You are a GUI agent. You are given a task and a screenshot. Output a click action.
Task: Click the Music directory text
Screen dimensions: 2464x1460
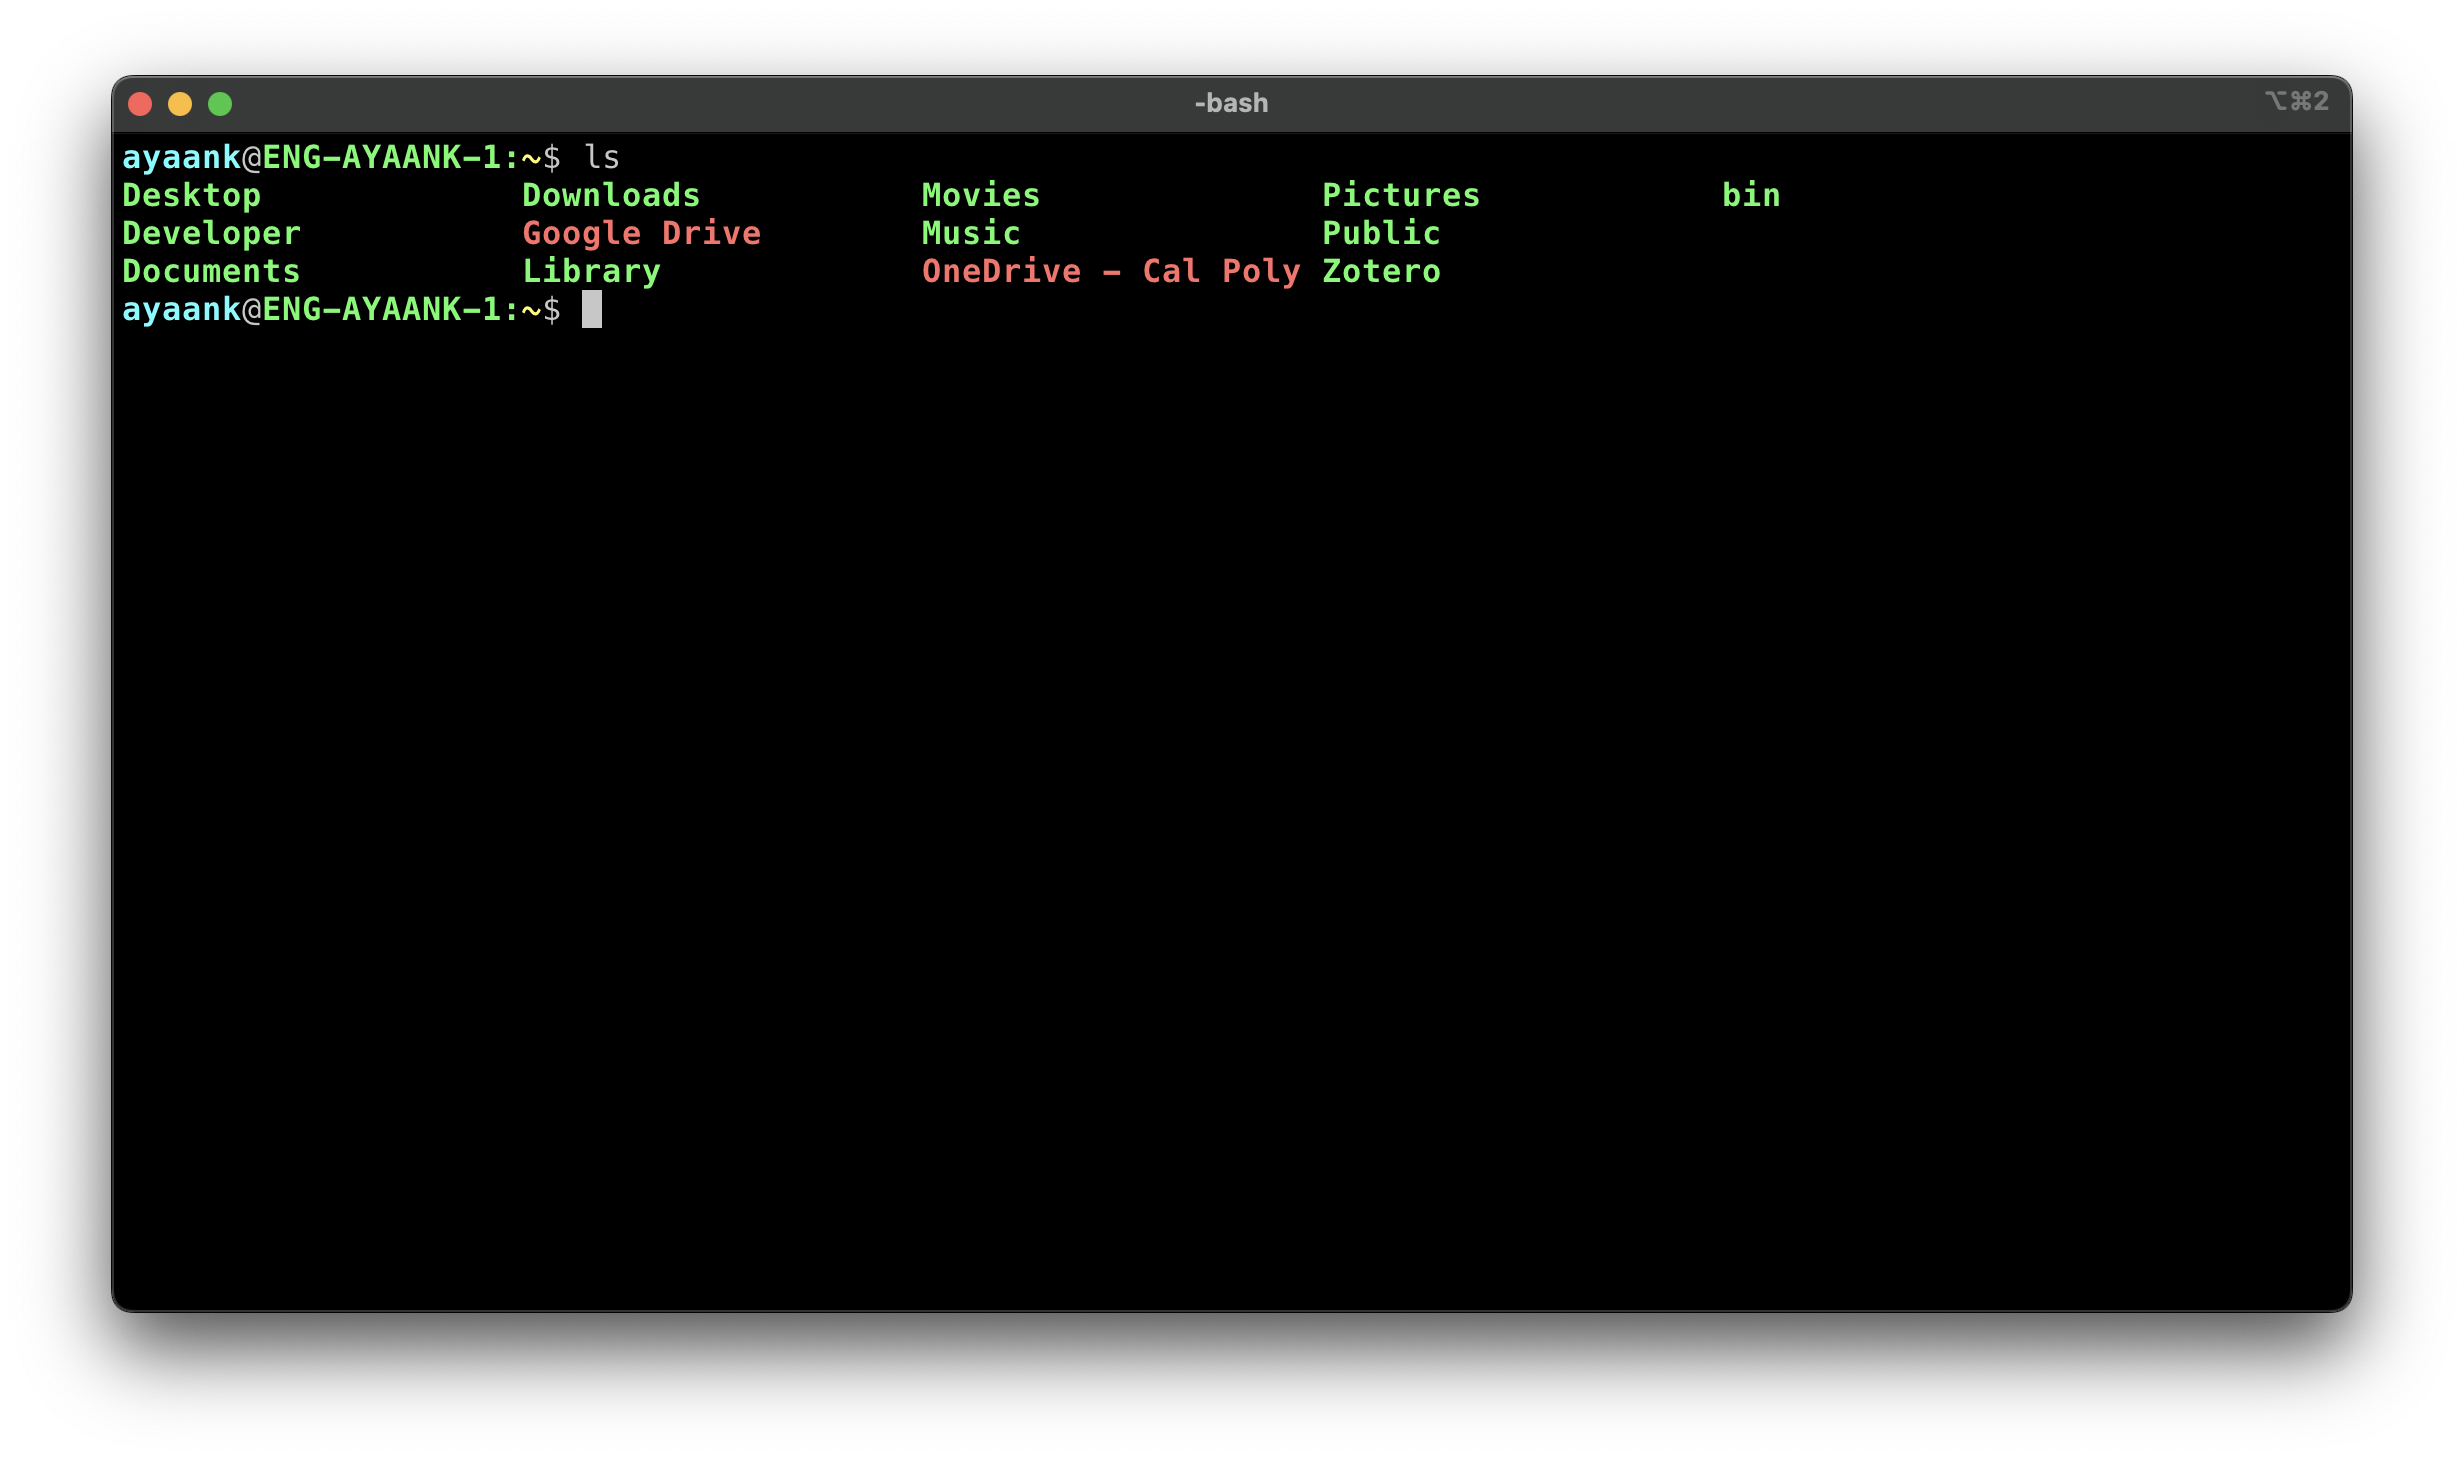coord(971,233)
